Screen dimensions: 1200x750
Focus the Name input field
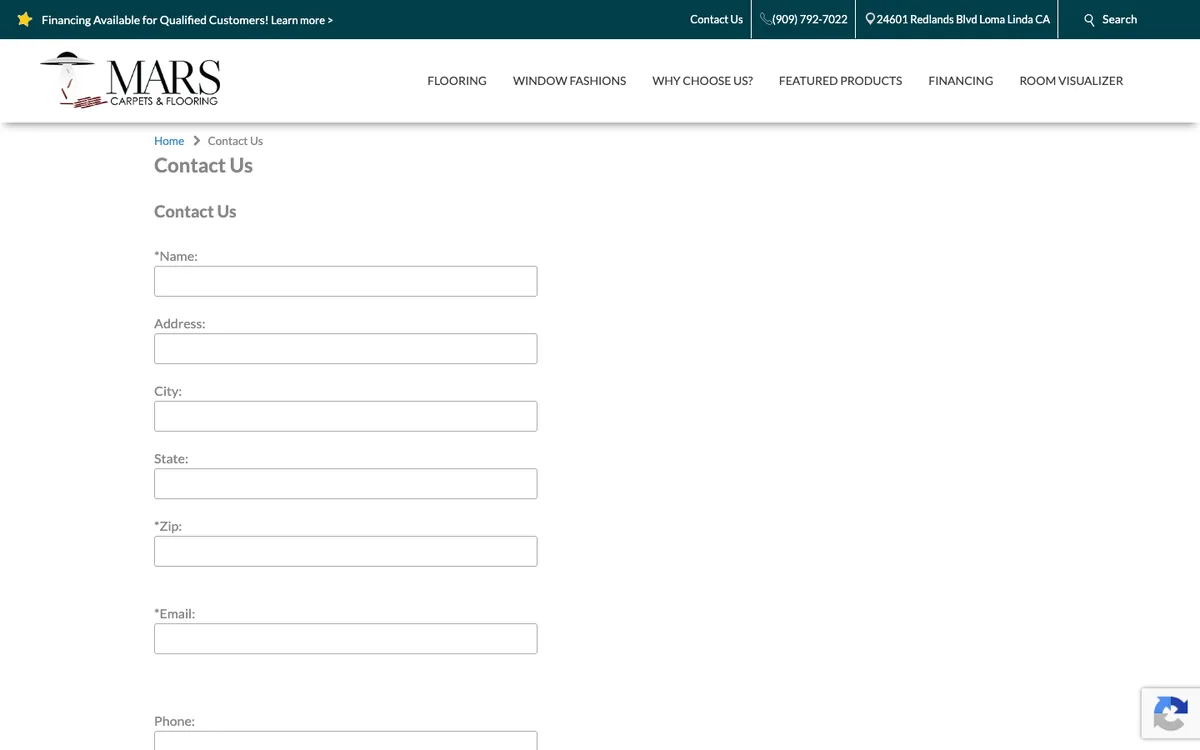pyautogui.click(x=345, y=281)
